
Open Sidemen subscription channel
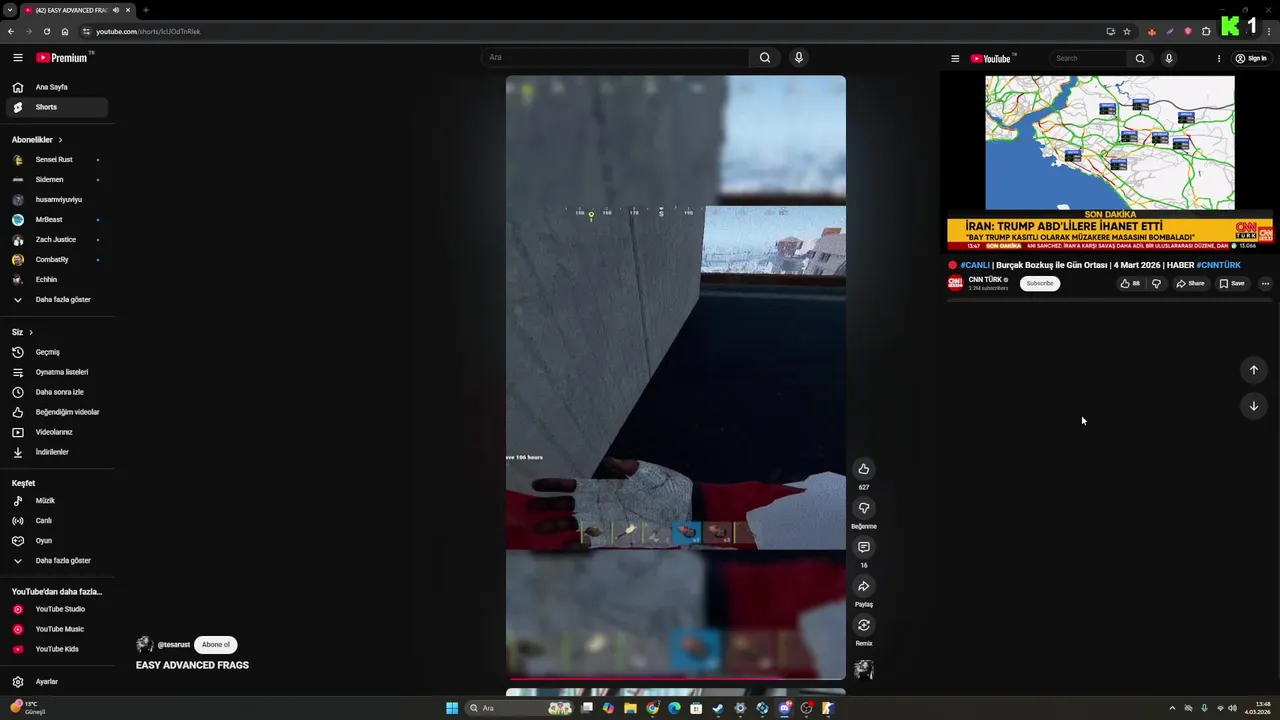pos(57,180)
